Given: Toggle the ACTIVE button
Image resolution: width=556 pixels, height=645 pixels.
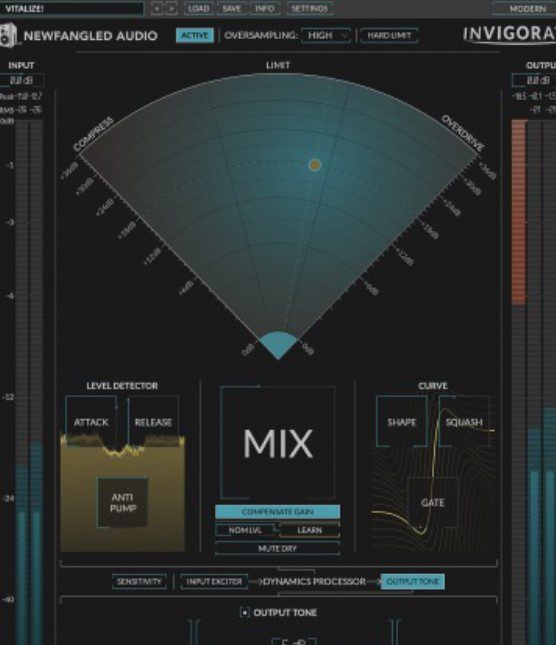Looking at the screenshot, I should click(x=195, y=35).
